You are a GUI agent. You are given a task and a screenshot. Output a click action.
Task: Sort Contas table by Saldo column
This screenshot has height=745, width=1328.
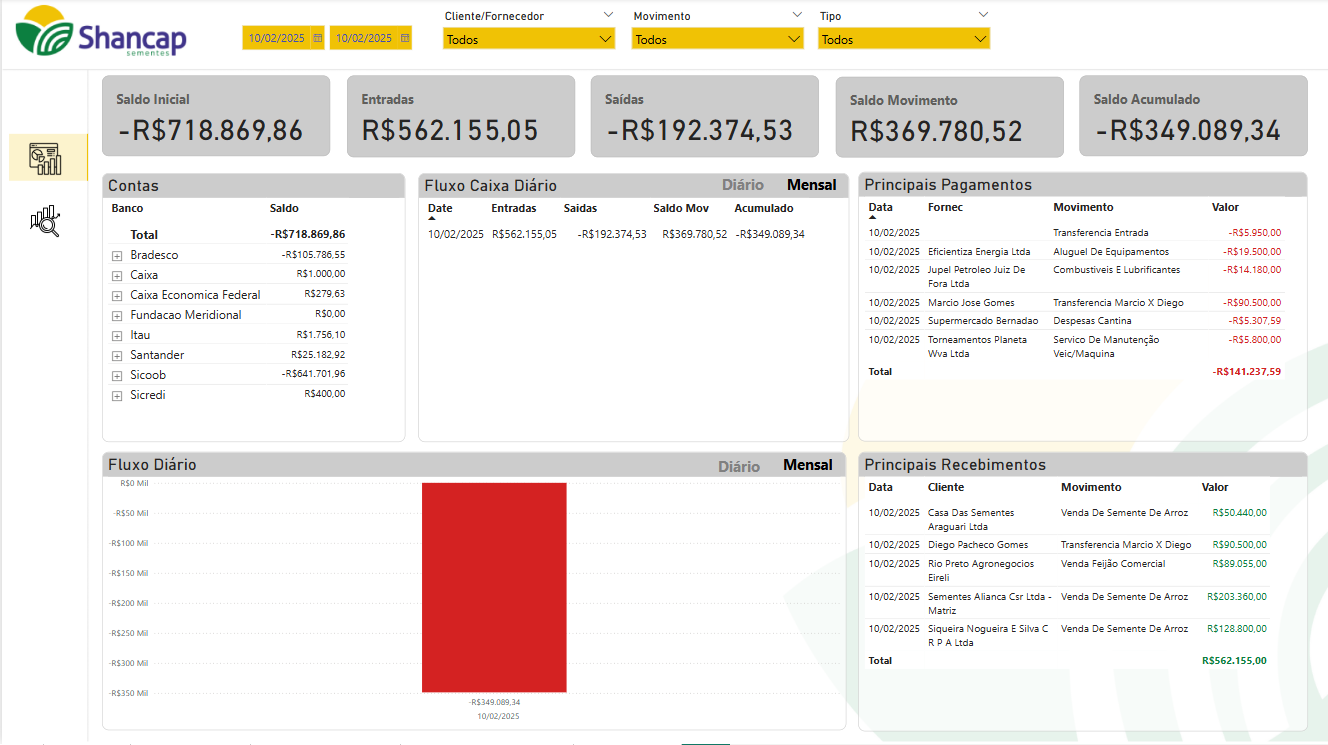point(284,209)
